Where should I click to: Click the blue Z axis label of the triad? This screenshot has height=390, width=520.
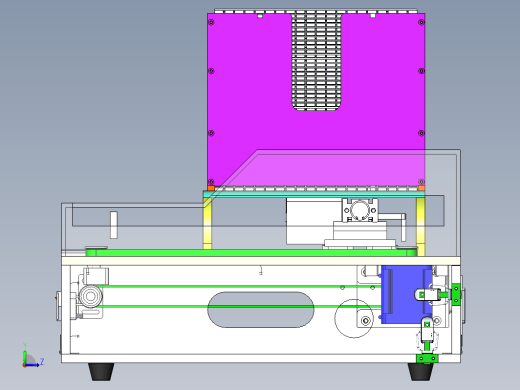click(42, 361)
